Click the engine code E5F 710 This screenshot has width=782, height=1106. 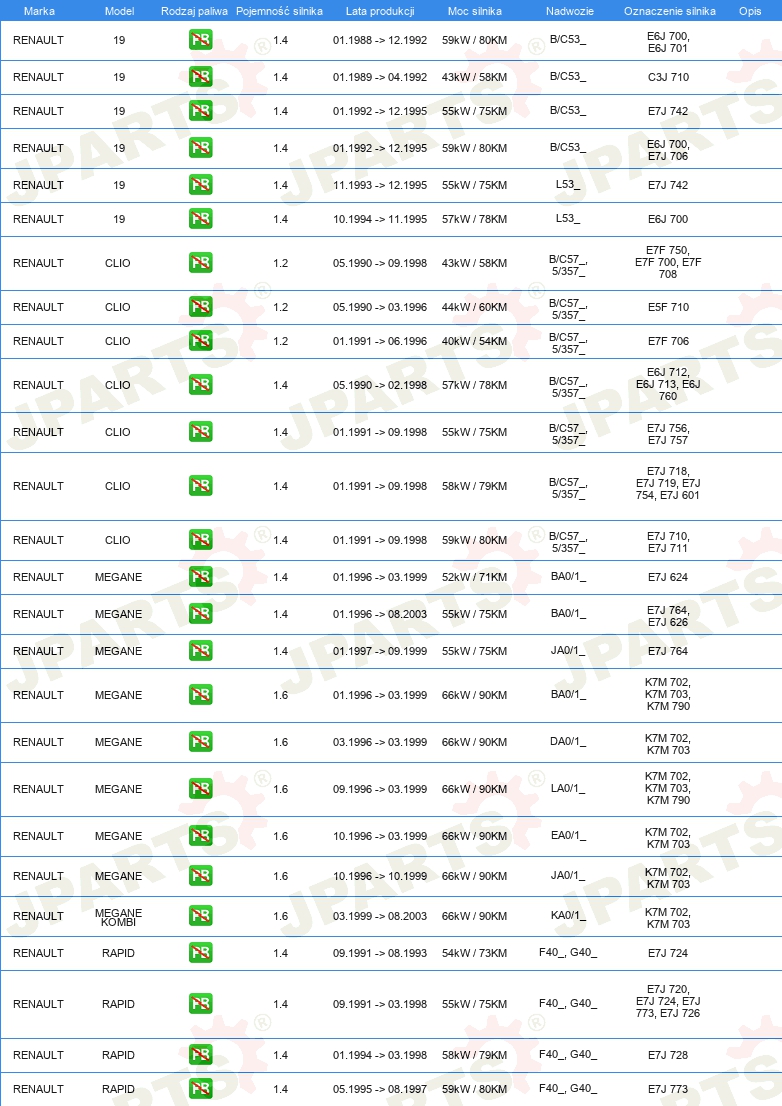668,307
